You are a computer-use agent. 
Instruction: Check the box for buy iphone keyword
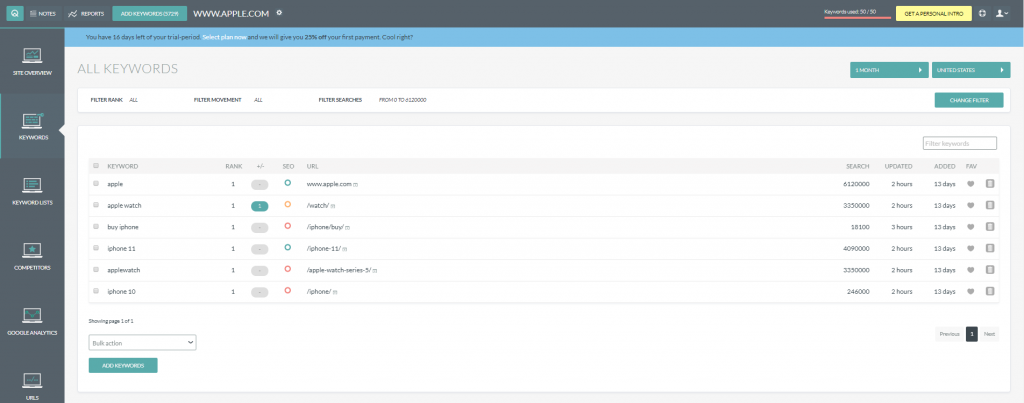click(x=96, y=227)
